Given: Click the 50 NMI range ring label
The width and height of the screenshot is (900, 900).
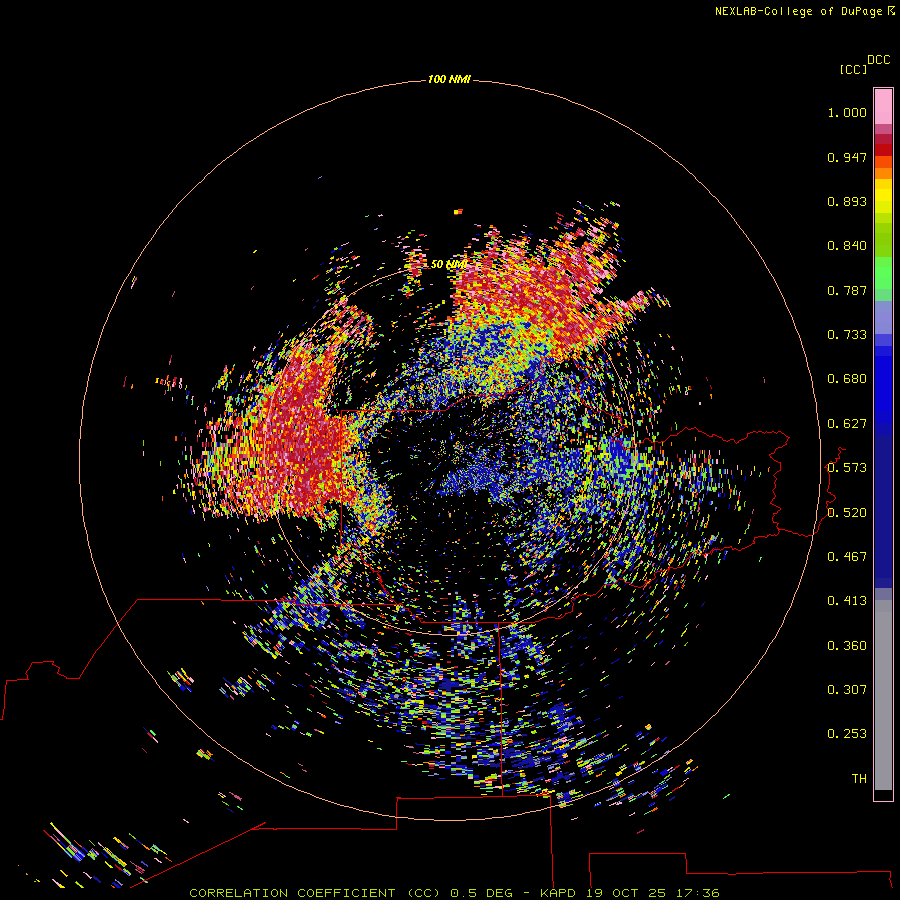Looking at the screenshot, I should point(449,264).
